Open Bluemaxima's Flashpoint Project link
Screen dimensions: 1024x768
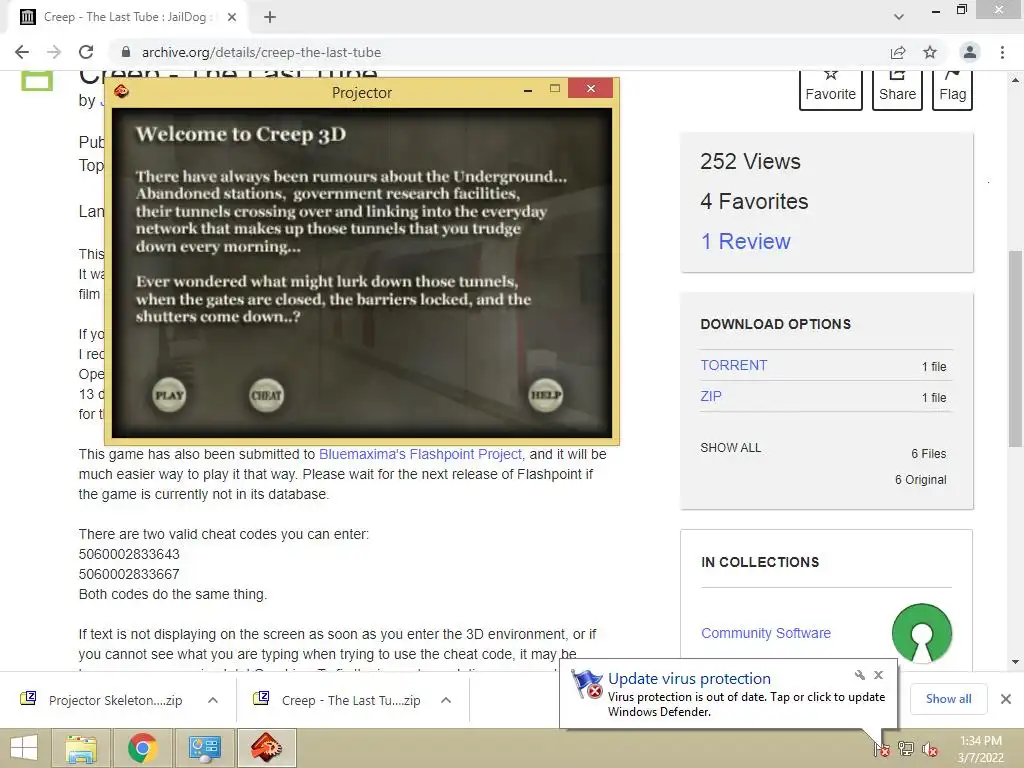tap(420, 454)
